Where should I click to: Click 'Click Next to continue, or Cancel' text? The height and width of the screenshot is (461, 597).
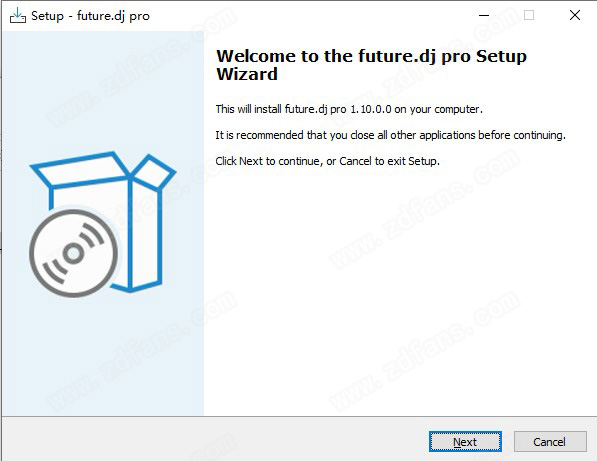294,161
